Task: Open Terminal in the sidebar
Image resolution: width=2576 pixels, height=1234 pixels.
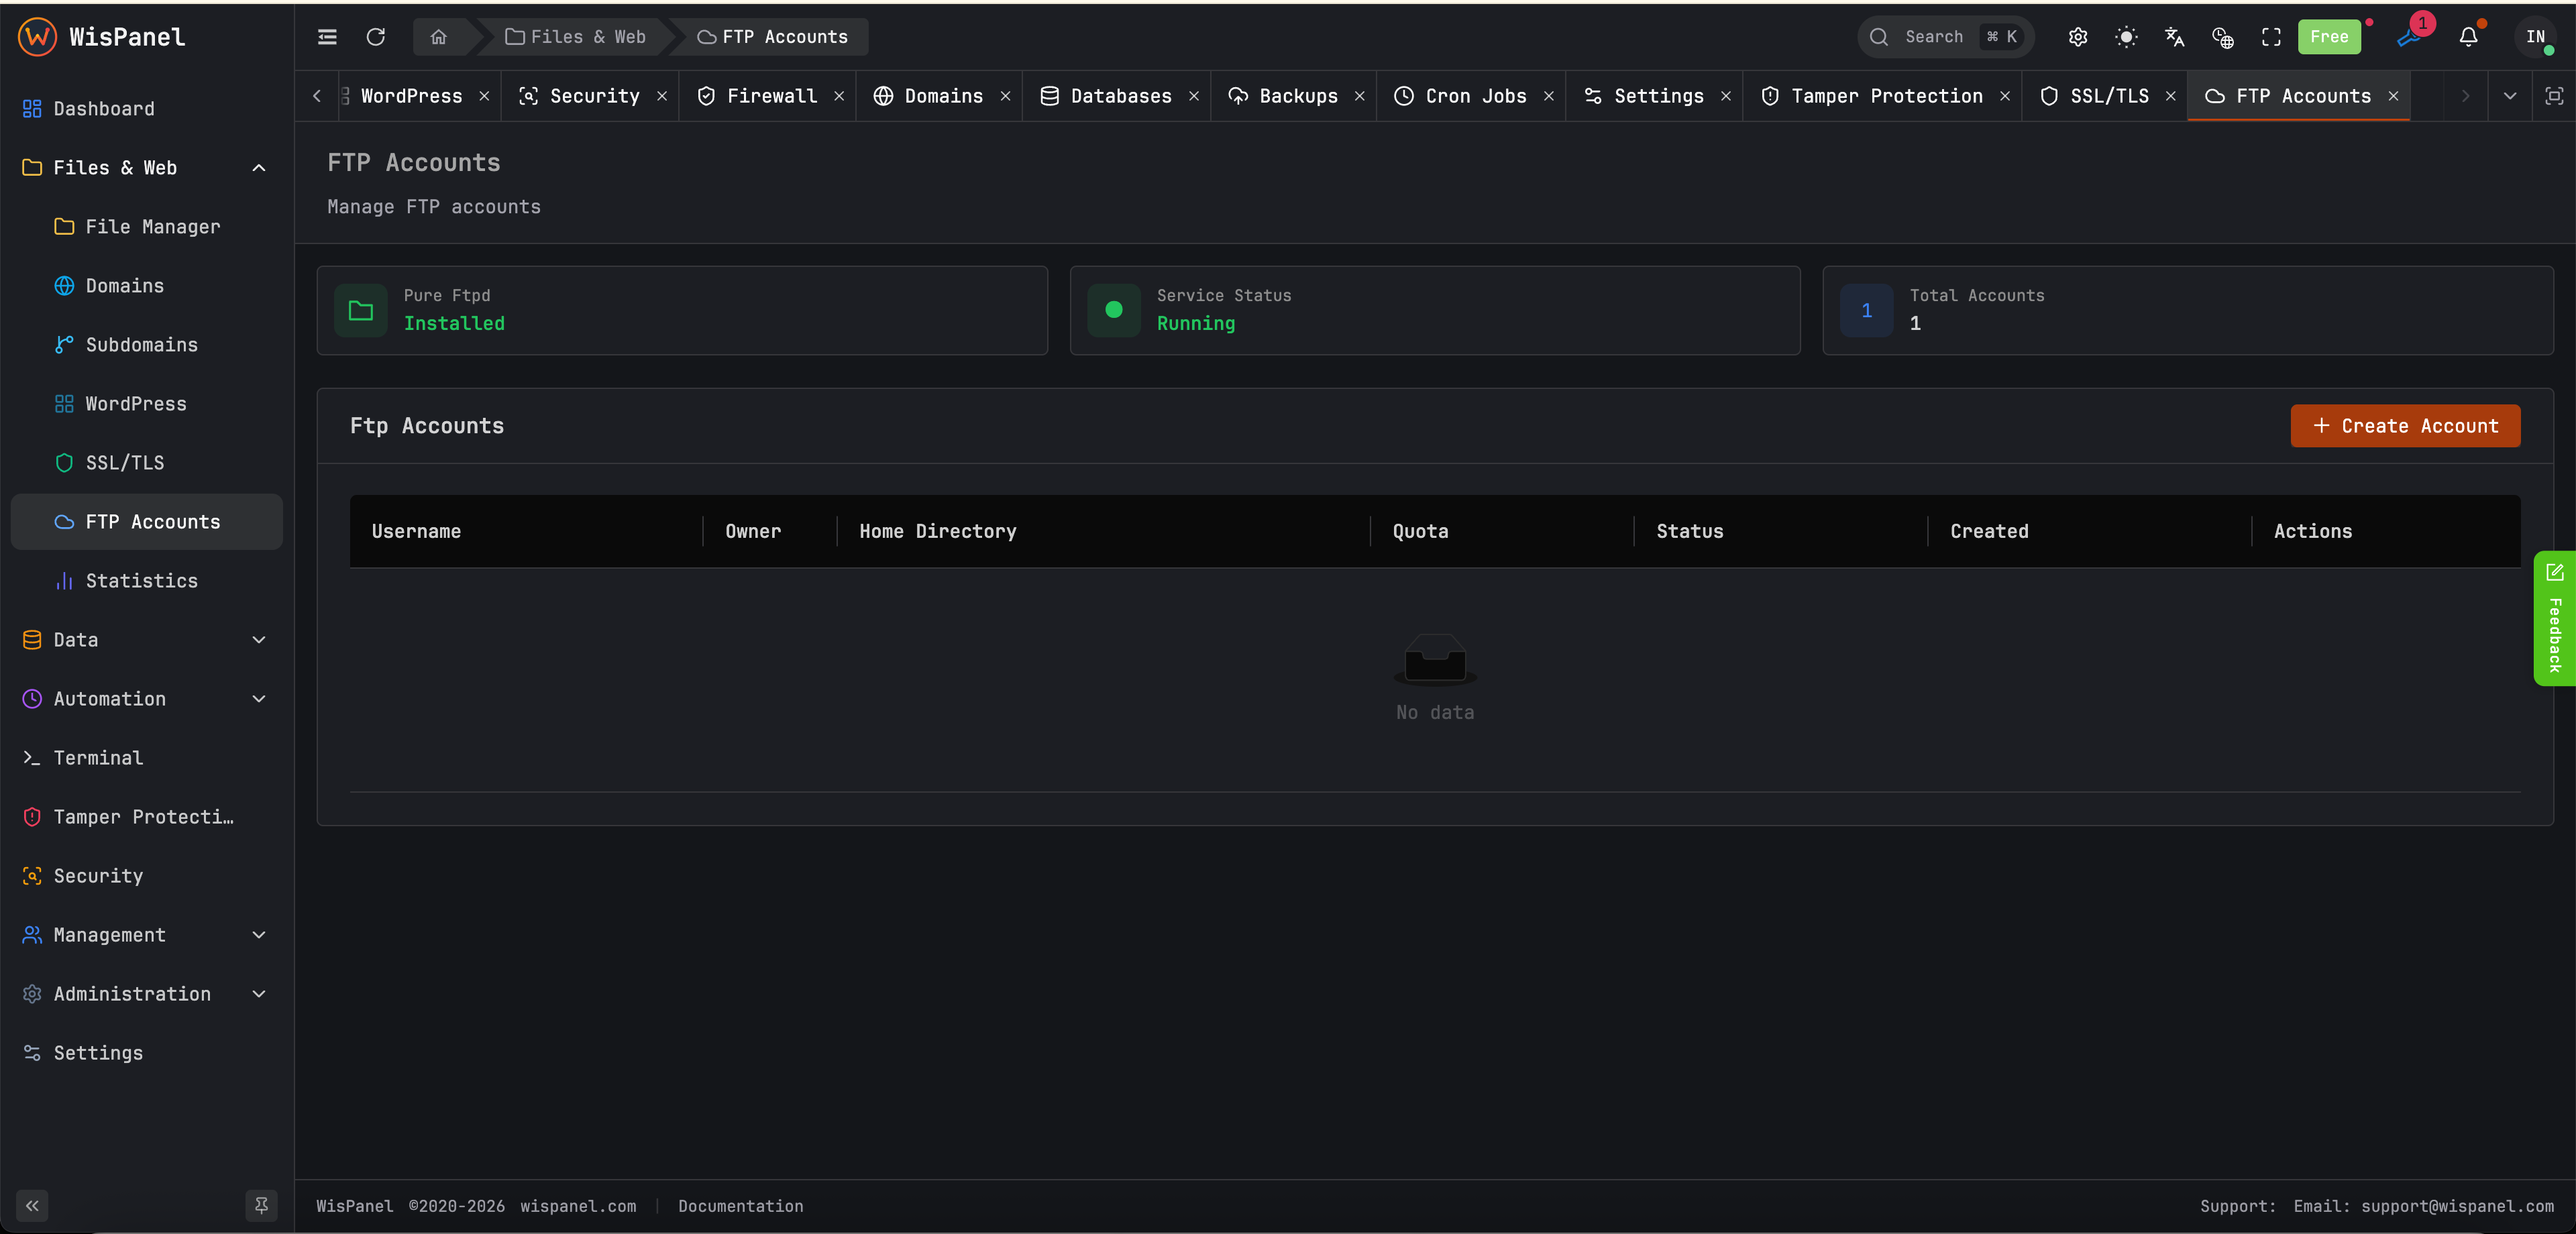Action: [x=147, y=757]
